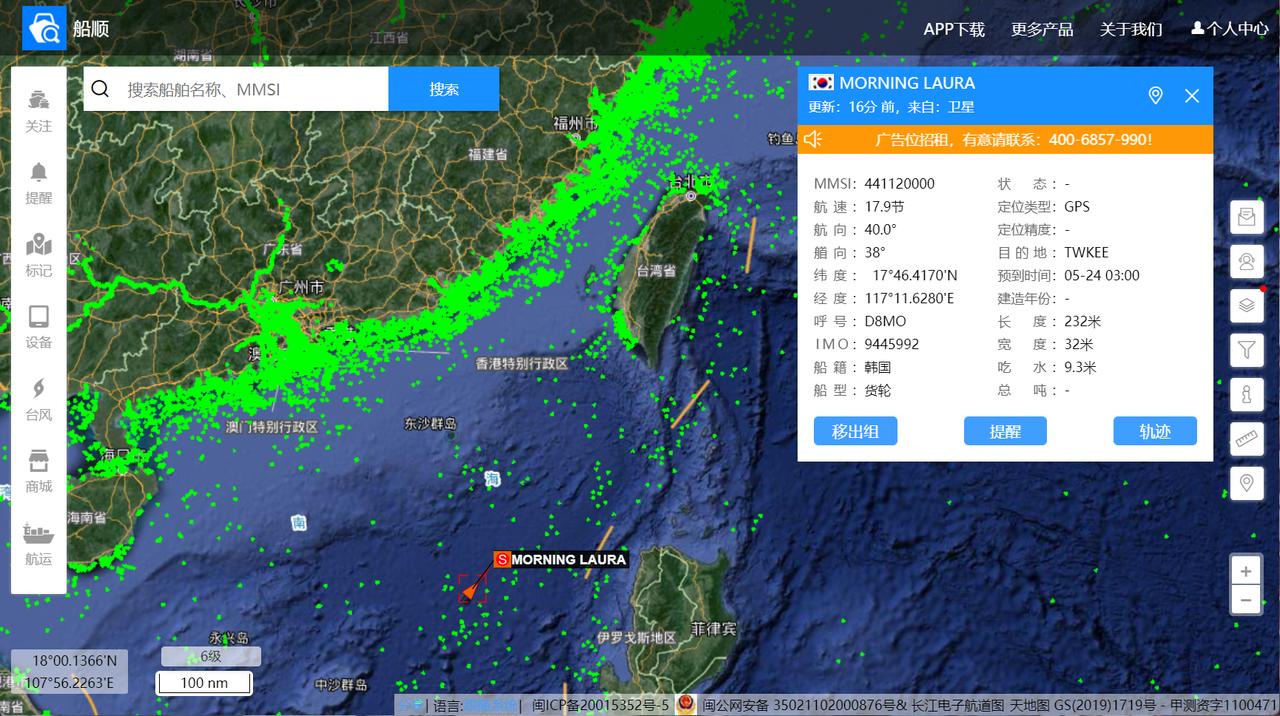
Task: Click the 搜索 search button
Action: 444,89
